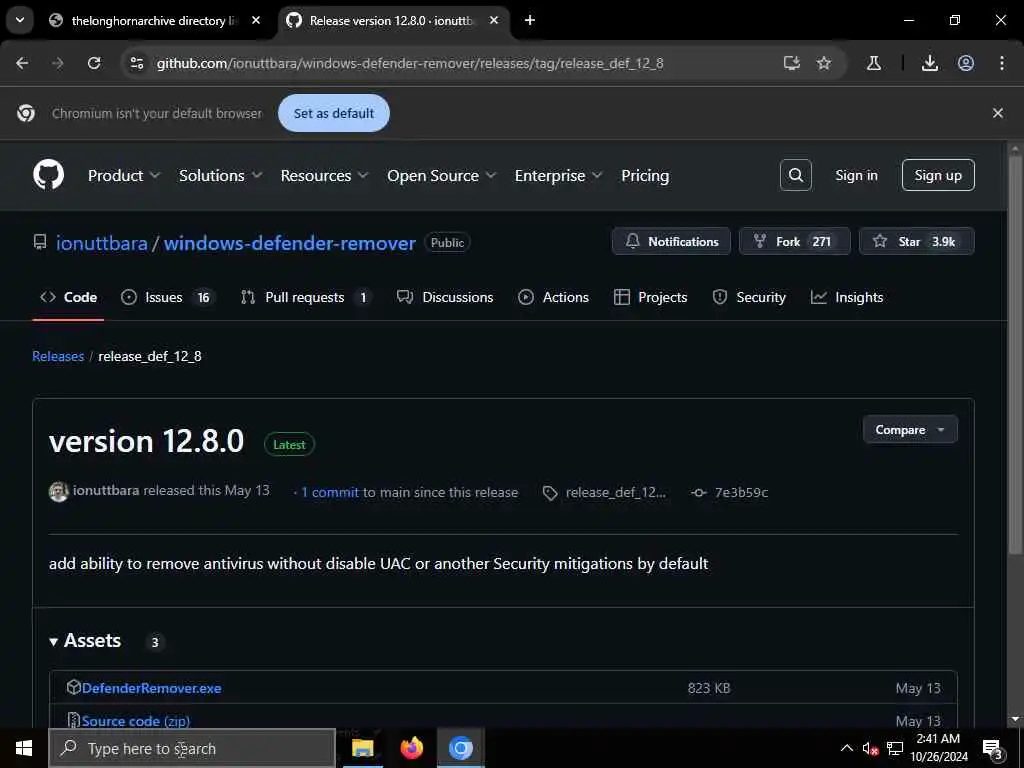1024x768 pixels.
Task: Open ionuttbara owner profile link
Action: (x=102, y=243)
